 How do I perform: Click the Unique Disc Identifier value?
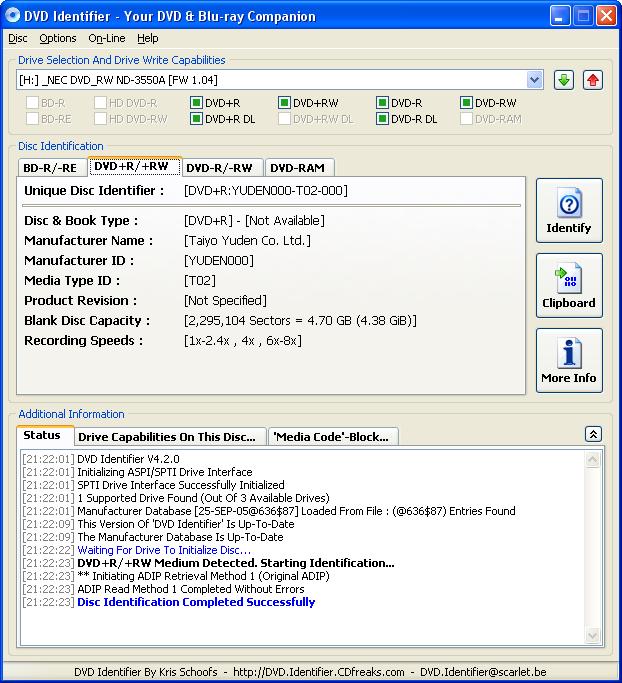point(266,190)
